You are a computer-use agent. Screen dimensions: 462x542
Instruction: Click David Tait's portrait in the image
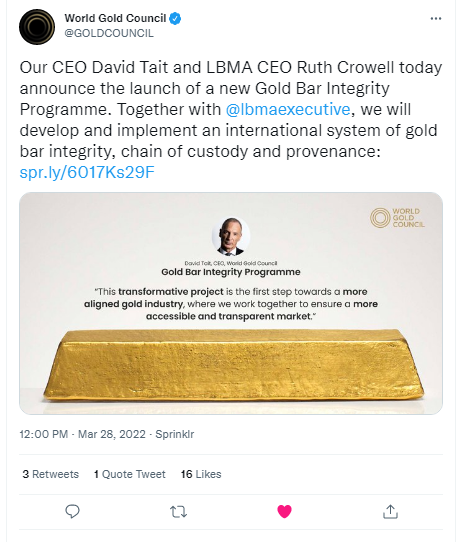tap(231, 236)
